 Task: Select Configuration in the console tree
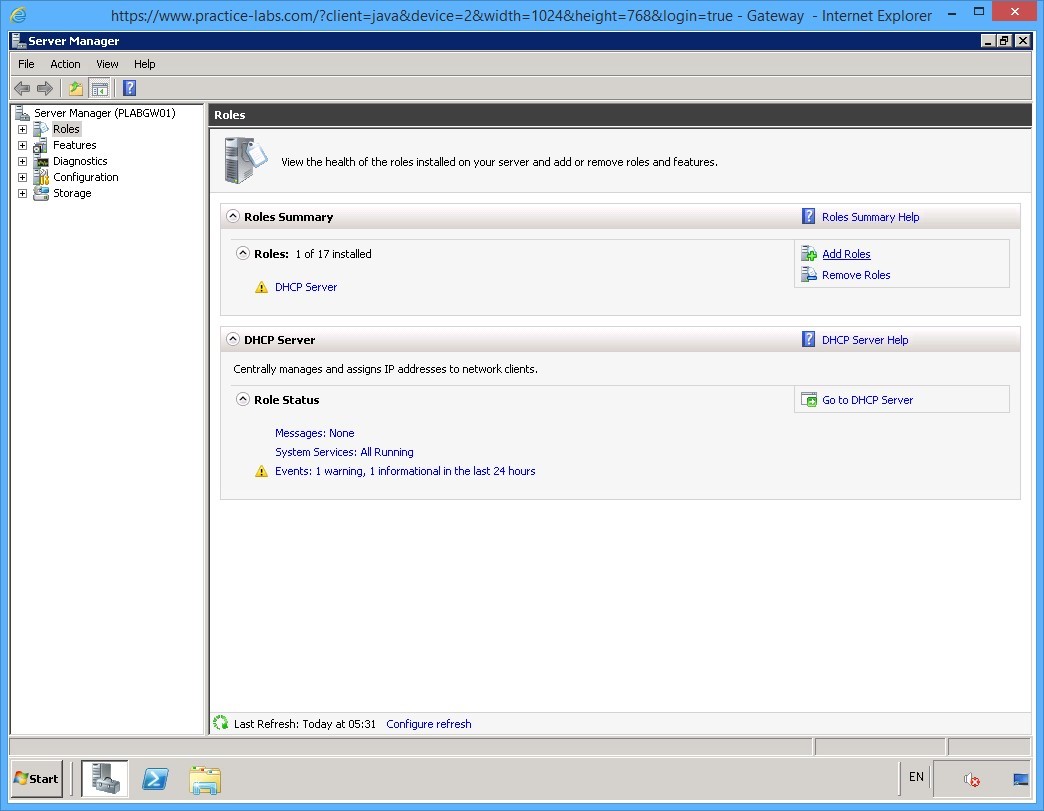click(83, 177)
